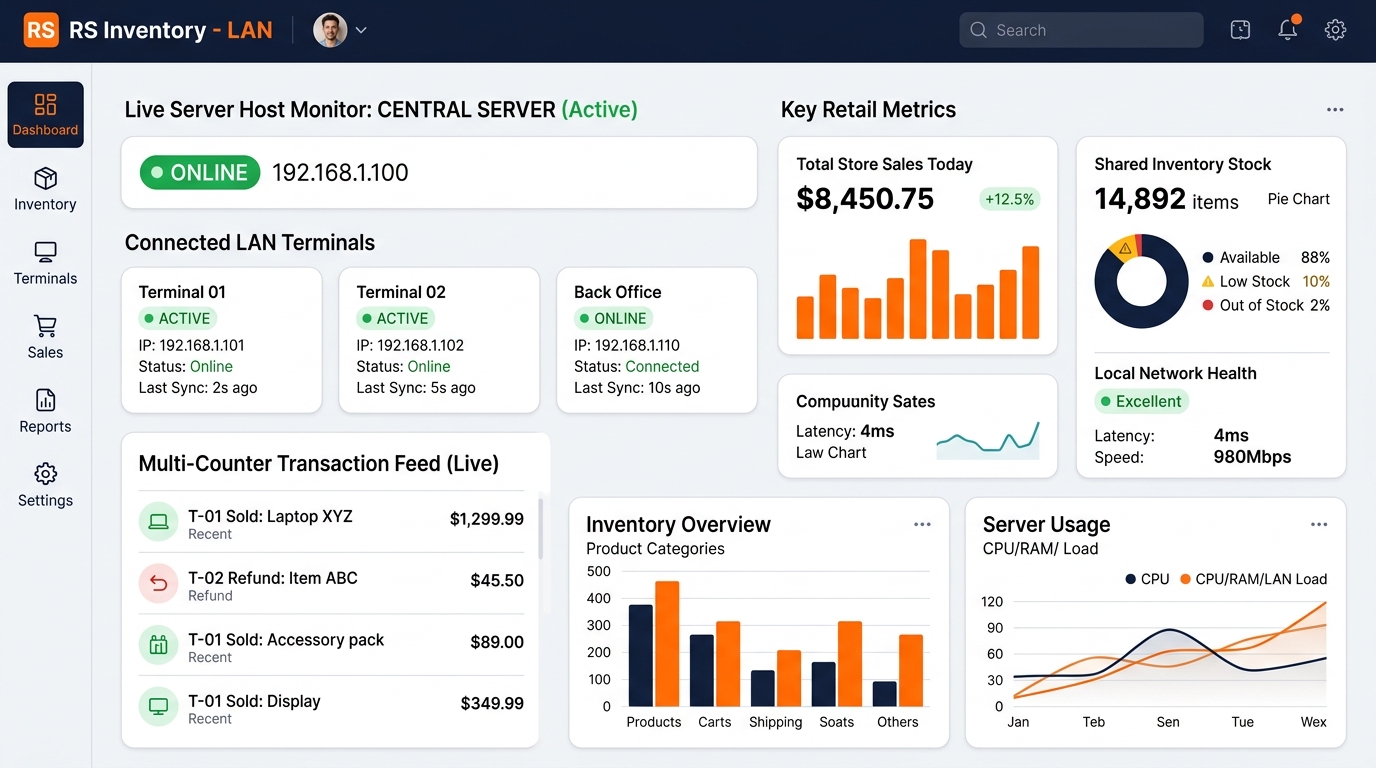Click the $89.00 transaction amount

(x=497, y=642)
